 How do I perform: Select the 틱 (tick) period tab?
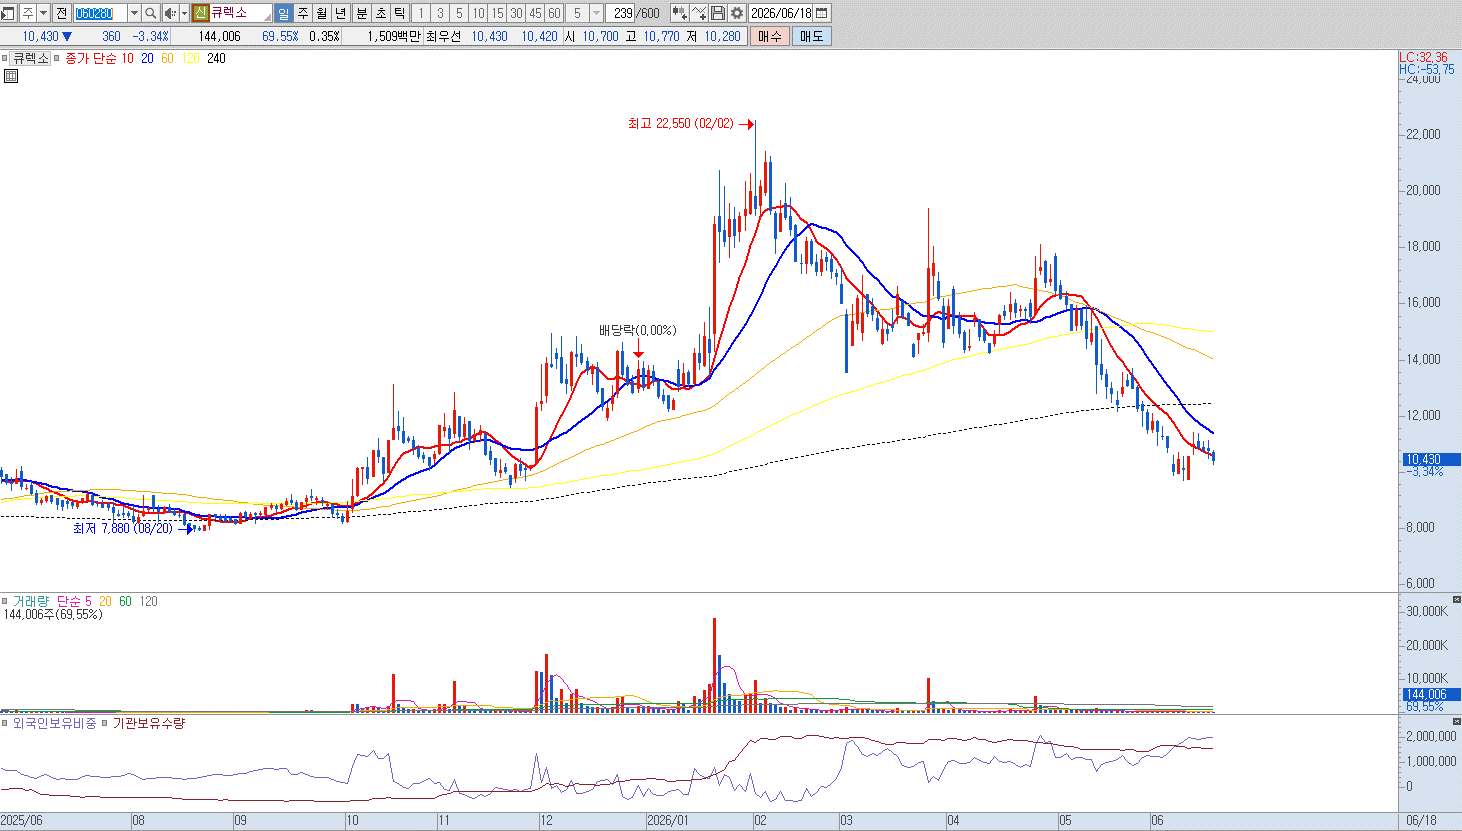(400, 13)
